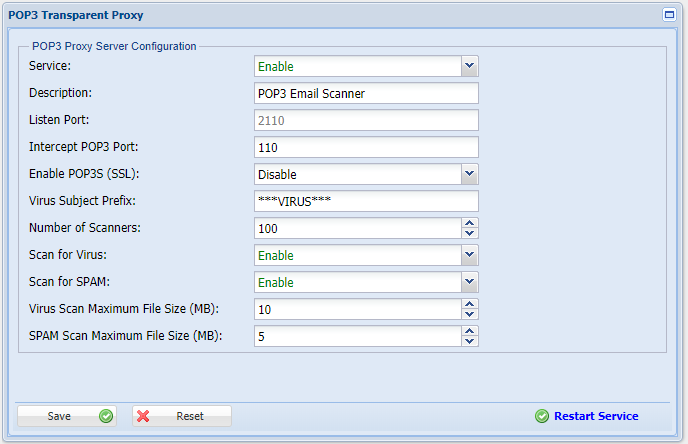Click the red X Reset icon
688x444 pixels.
pos(144,416)
